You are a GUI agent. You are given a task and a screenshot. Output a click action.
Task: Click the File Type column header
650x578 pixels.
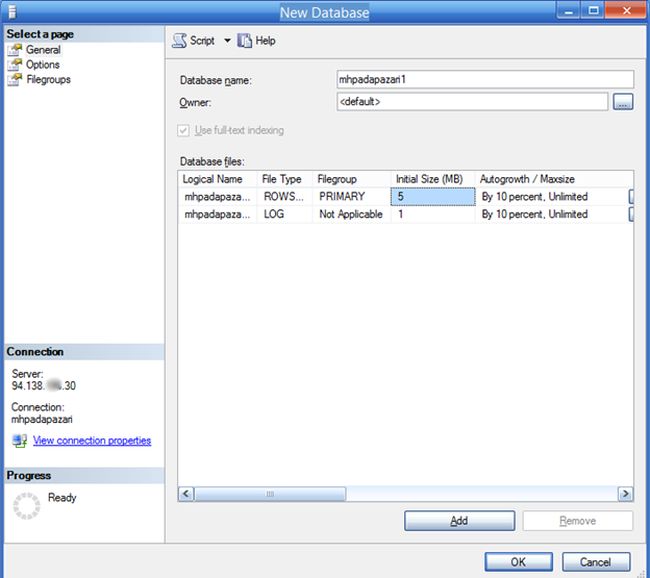(285, 179)
